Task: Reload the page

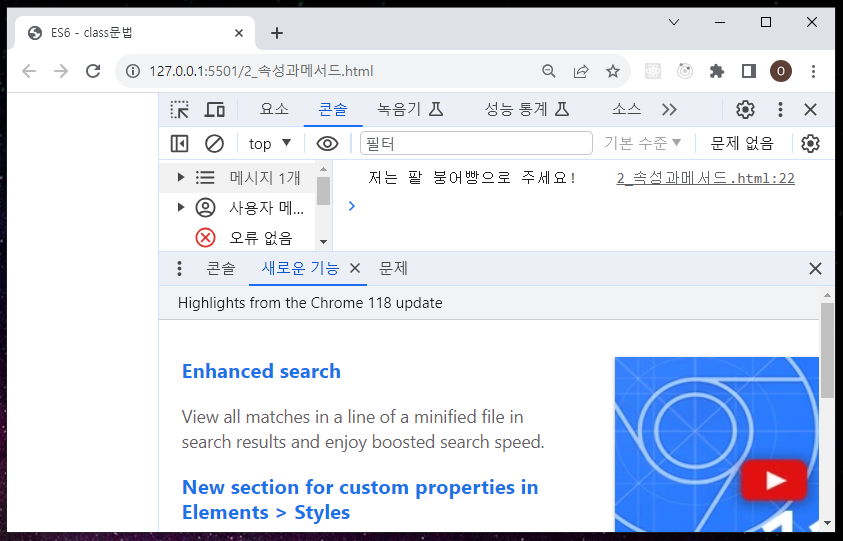Action: [94, 71]
